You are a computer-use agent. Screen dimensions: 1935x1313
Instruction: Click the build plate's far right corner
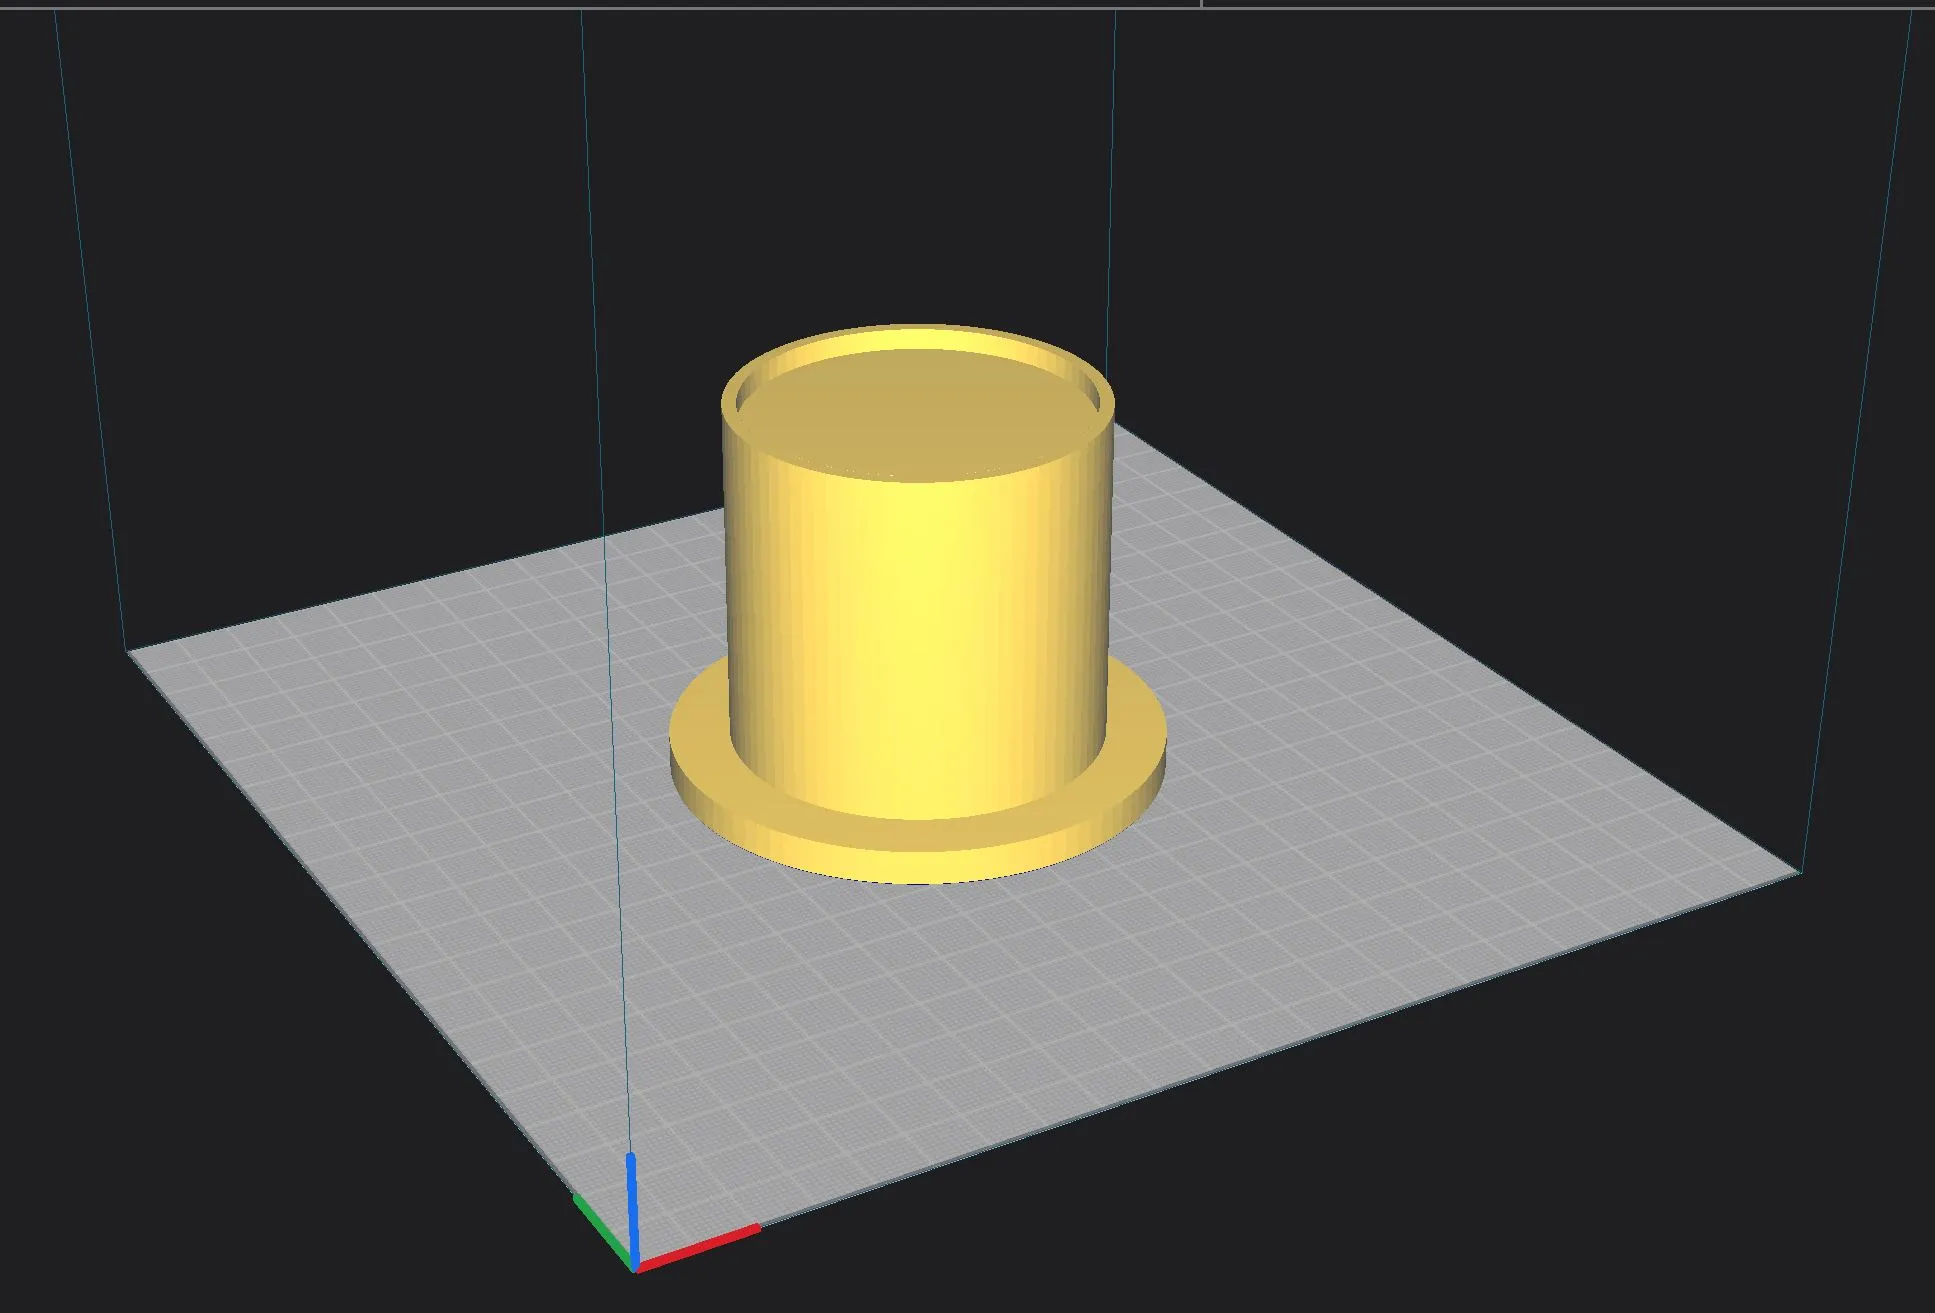tap(1798, 873)
